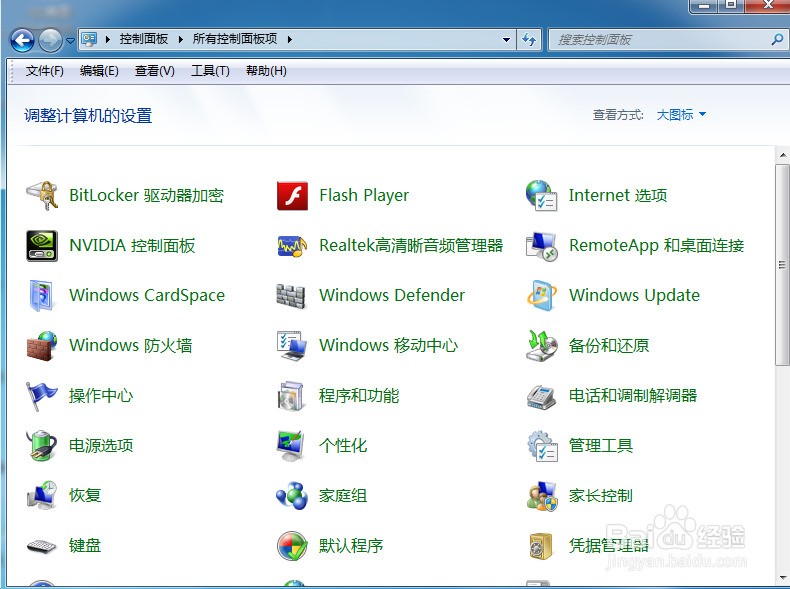Expand the arrow after 控制面板 breadcrumb
Viewport: 790px width, 589px height.
pyautogui.click(x=180, y=39)
